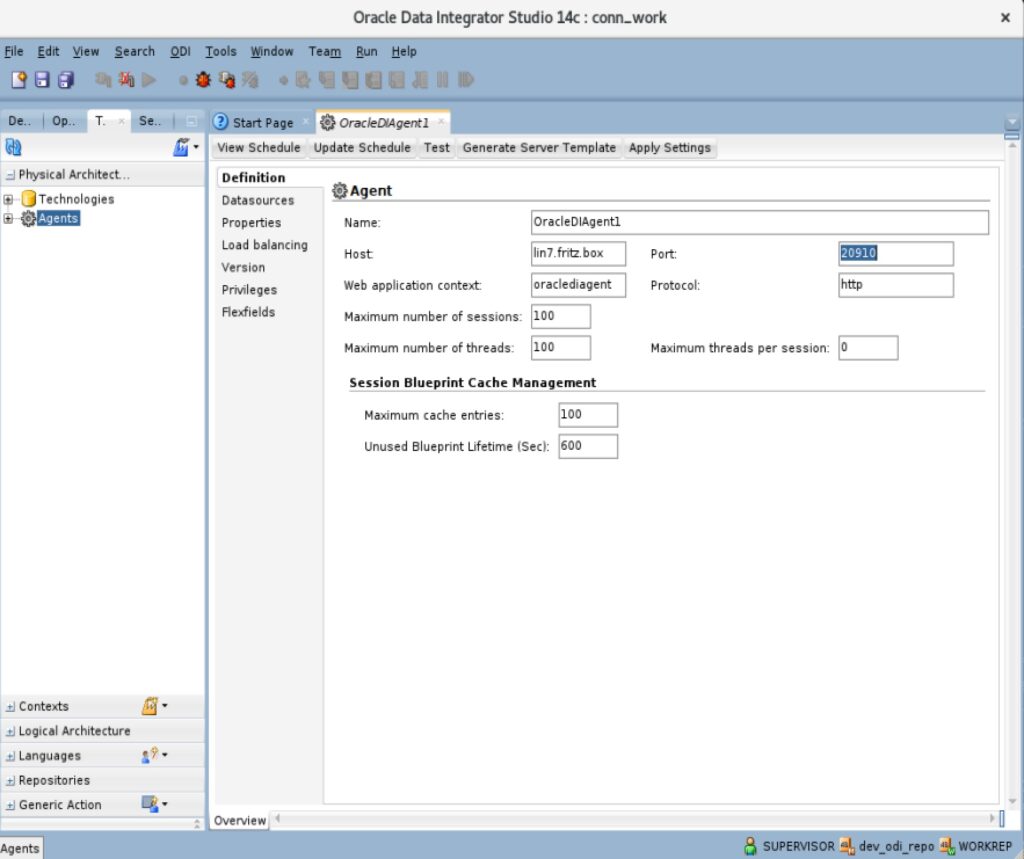Image resolution: width=1024 pixels, height=859 pixels.
Task: Click the greyed-out green Run arrow icon
Action: [x=149, y=80]
